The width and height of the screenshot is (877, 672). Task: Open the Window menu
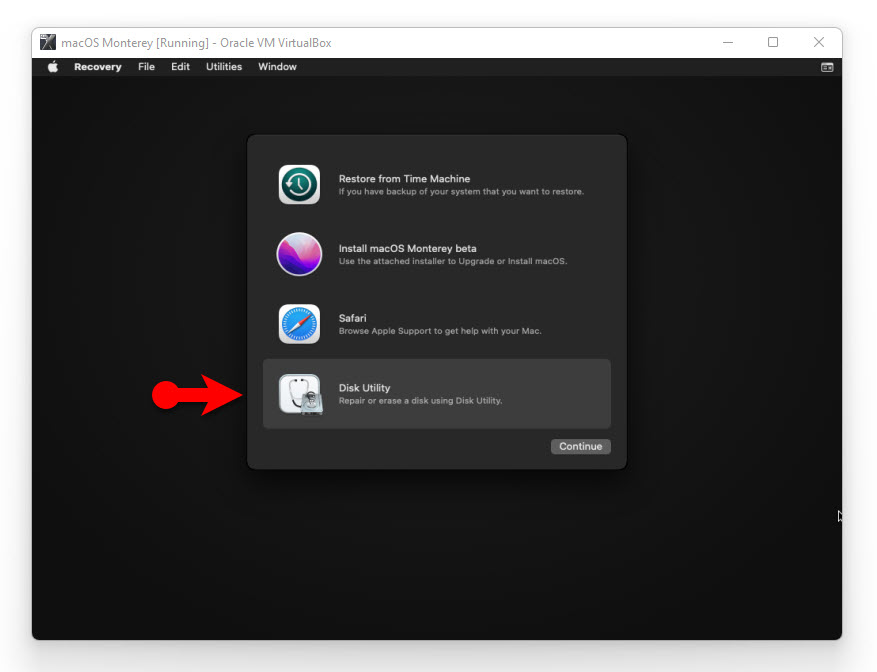point(277,67)
